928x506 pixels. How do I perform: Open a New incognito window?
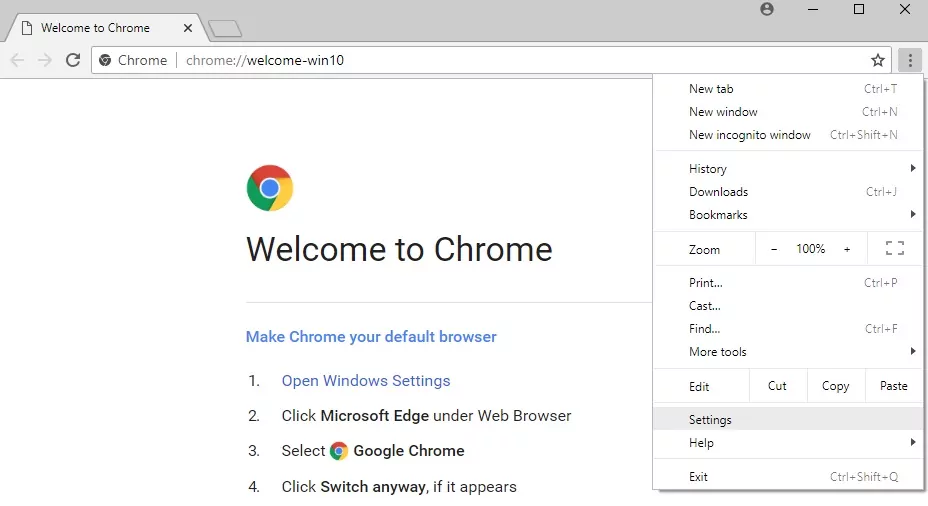788,135
